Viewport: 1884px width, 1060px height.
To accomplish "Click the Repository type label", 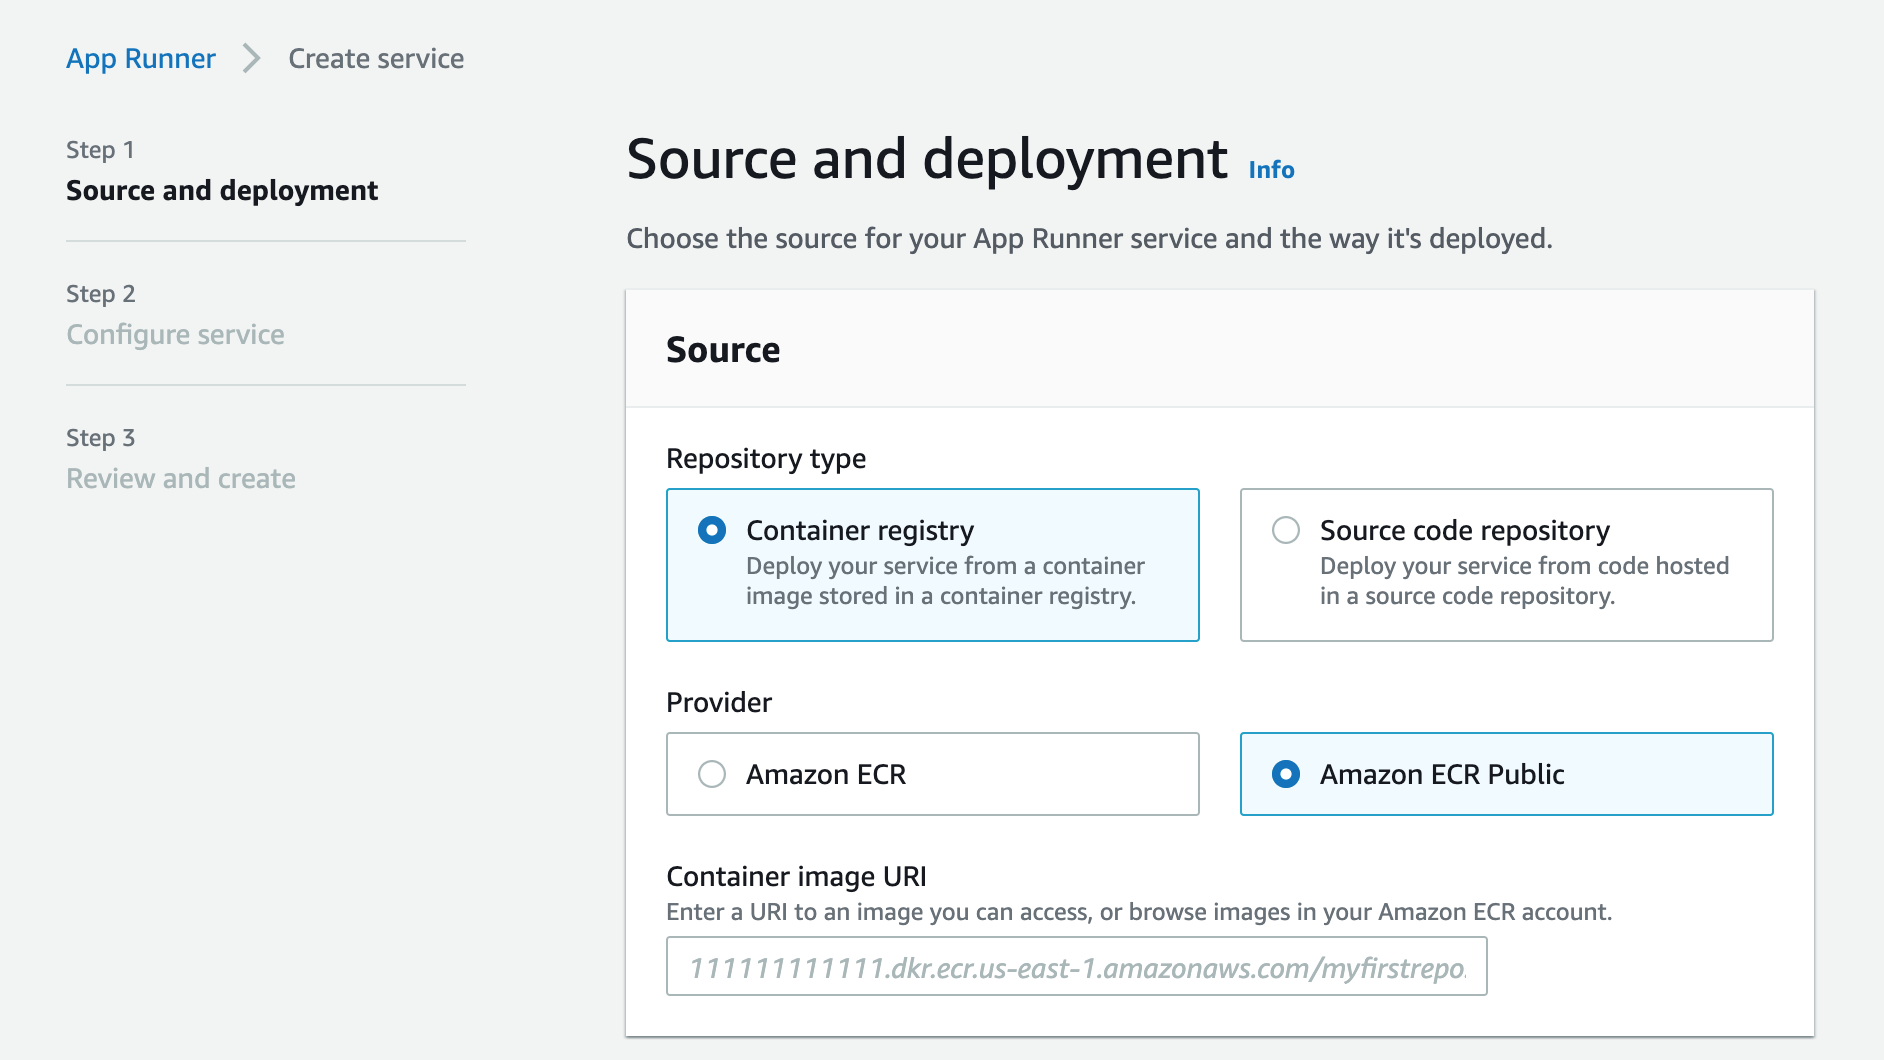I will point(766,458).
